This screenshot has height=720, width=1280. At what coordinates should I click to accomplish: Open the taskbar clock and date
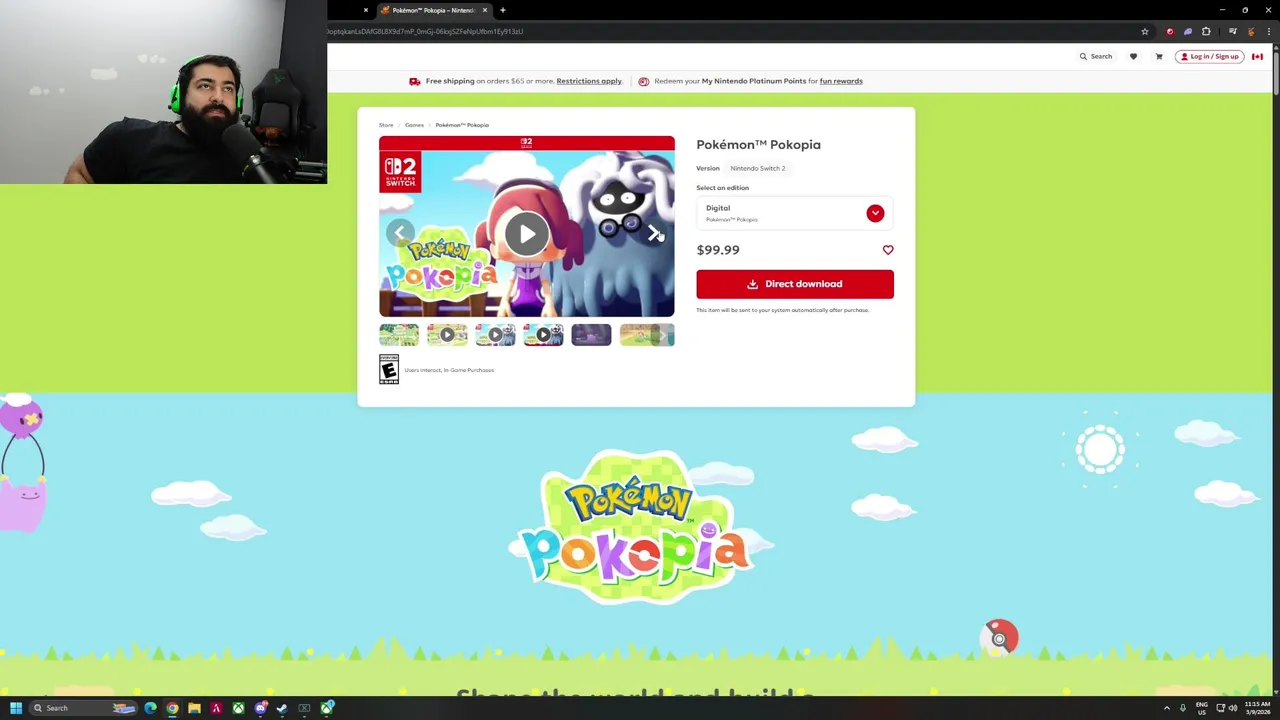[1257, 708]
